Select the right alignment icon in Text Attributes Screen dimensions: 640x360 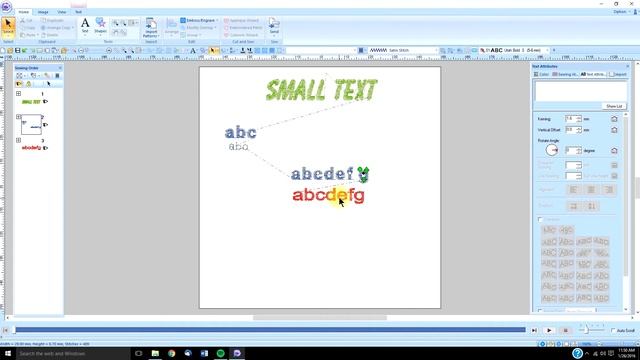(x=609, y=190)
